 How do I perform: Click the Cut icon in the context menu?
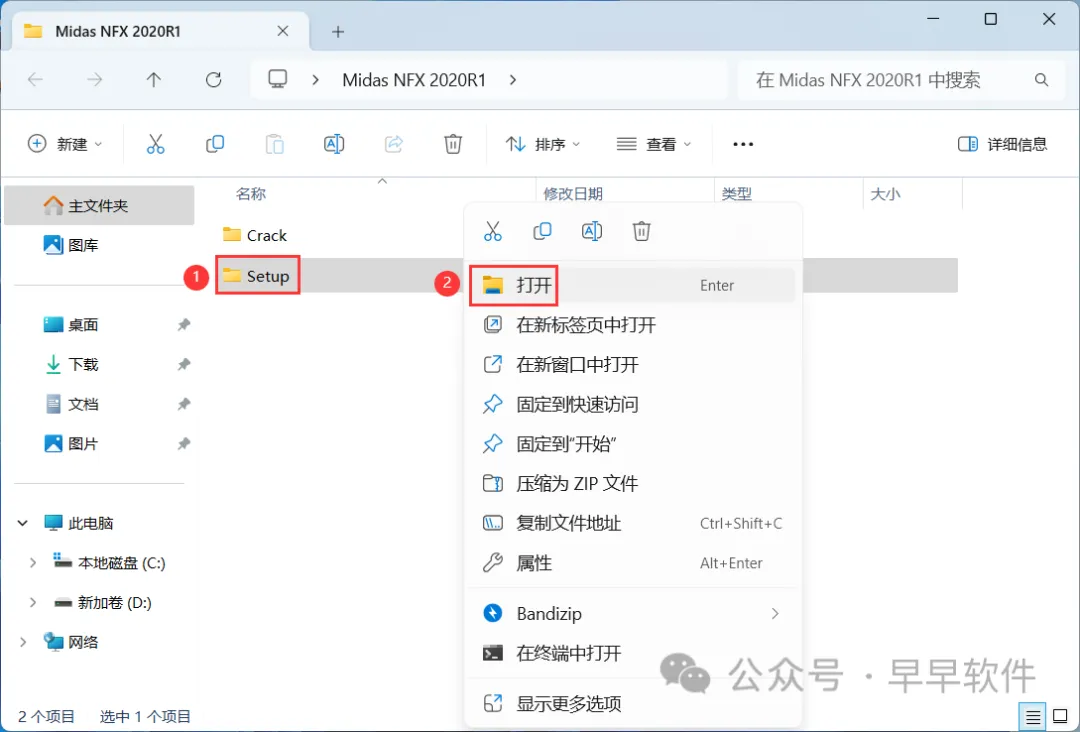[492, 231]
